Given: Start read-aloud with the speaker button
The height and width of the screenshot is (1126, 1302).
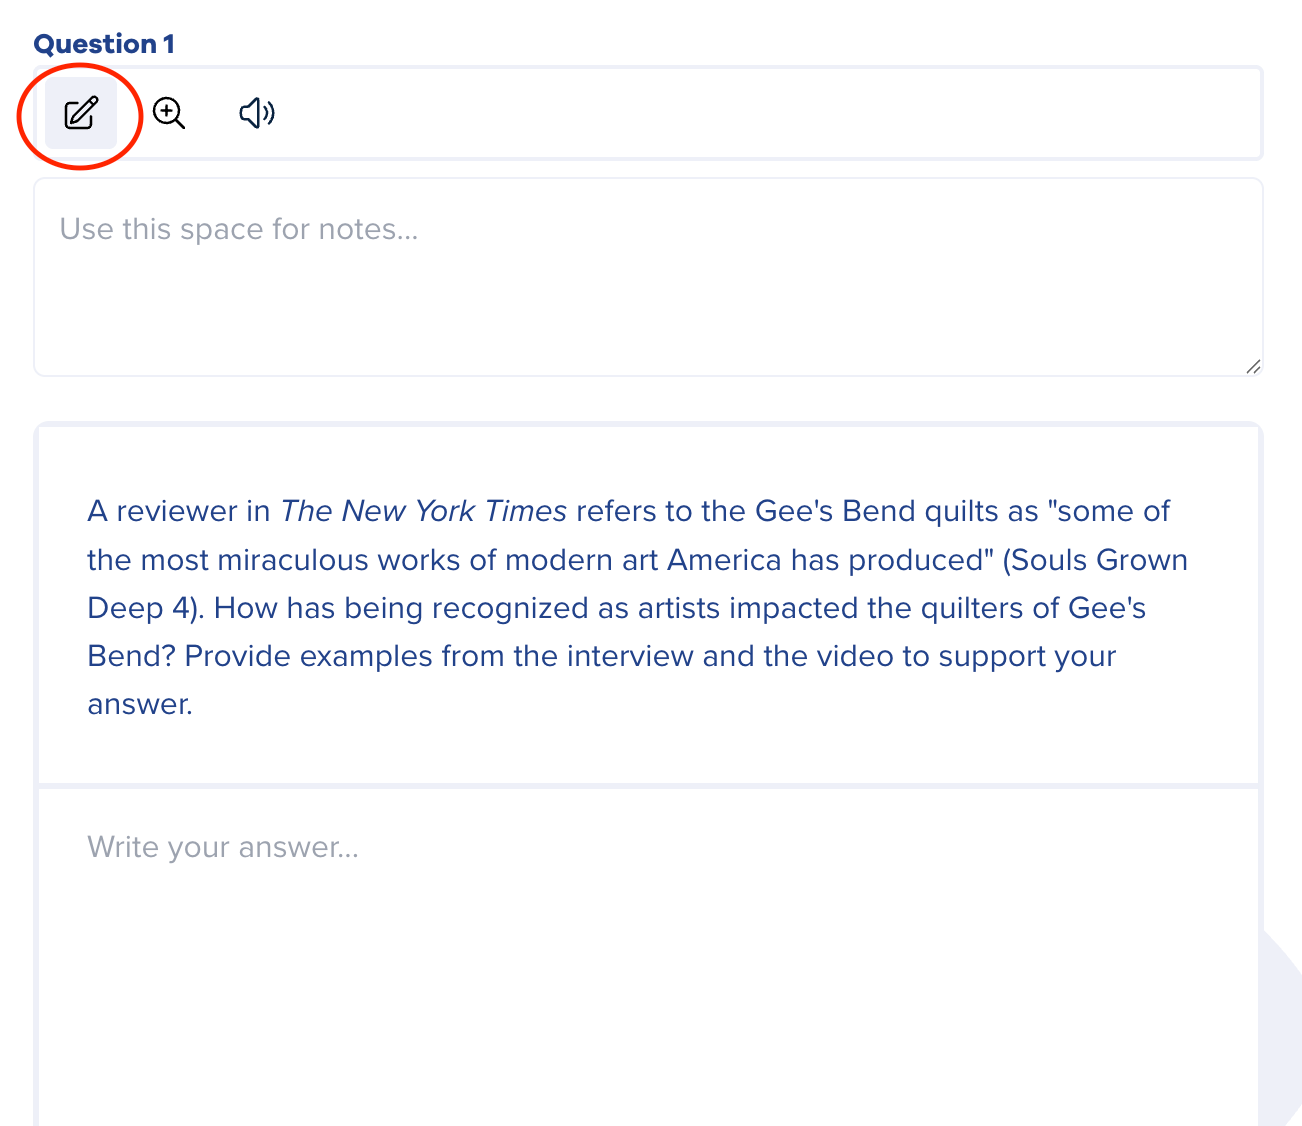Looking at the screenshot, I should tap(256, 113).
